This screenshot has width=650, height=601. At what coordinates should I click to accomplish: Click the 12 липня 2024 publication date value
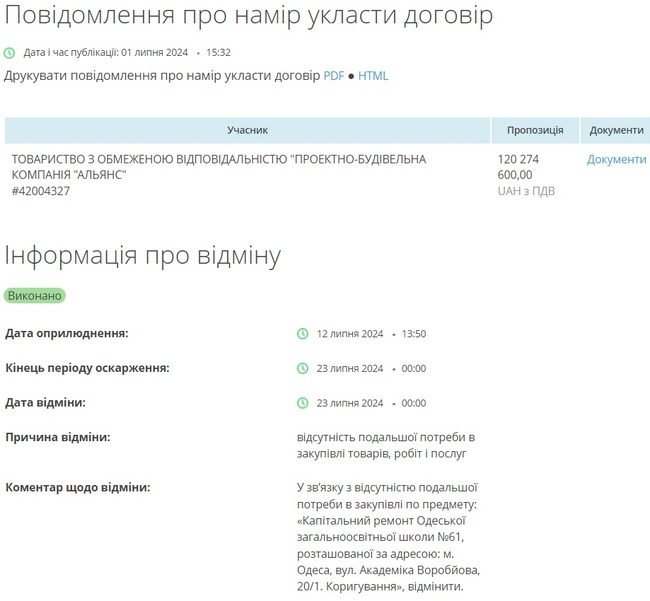click(x=350, y=334)
